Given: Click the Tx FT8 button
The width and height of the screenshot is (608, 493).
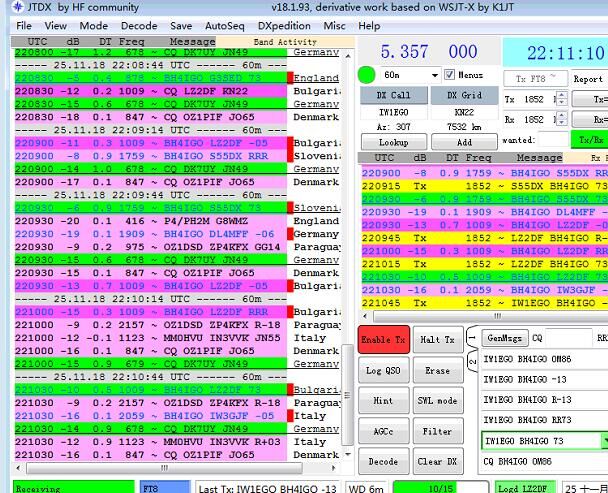Looking at the screenshot, I should [x=535, y=79].
